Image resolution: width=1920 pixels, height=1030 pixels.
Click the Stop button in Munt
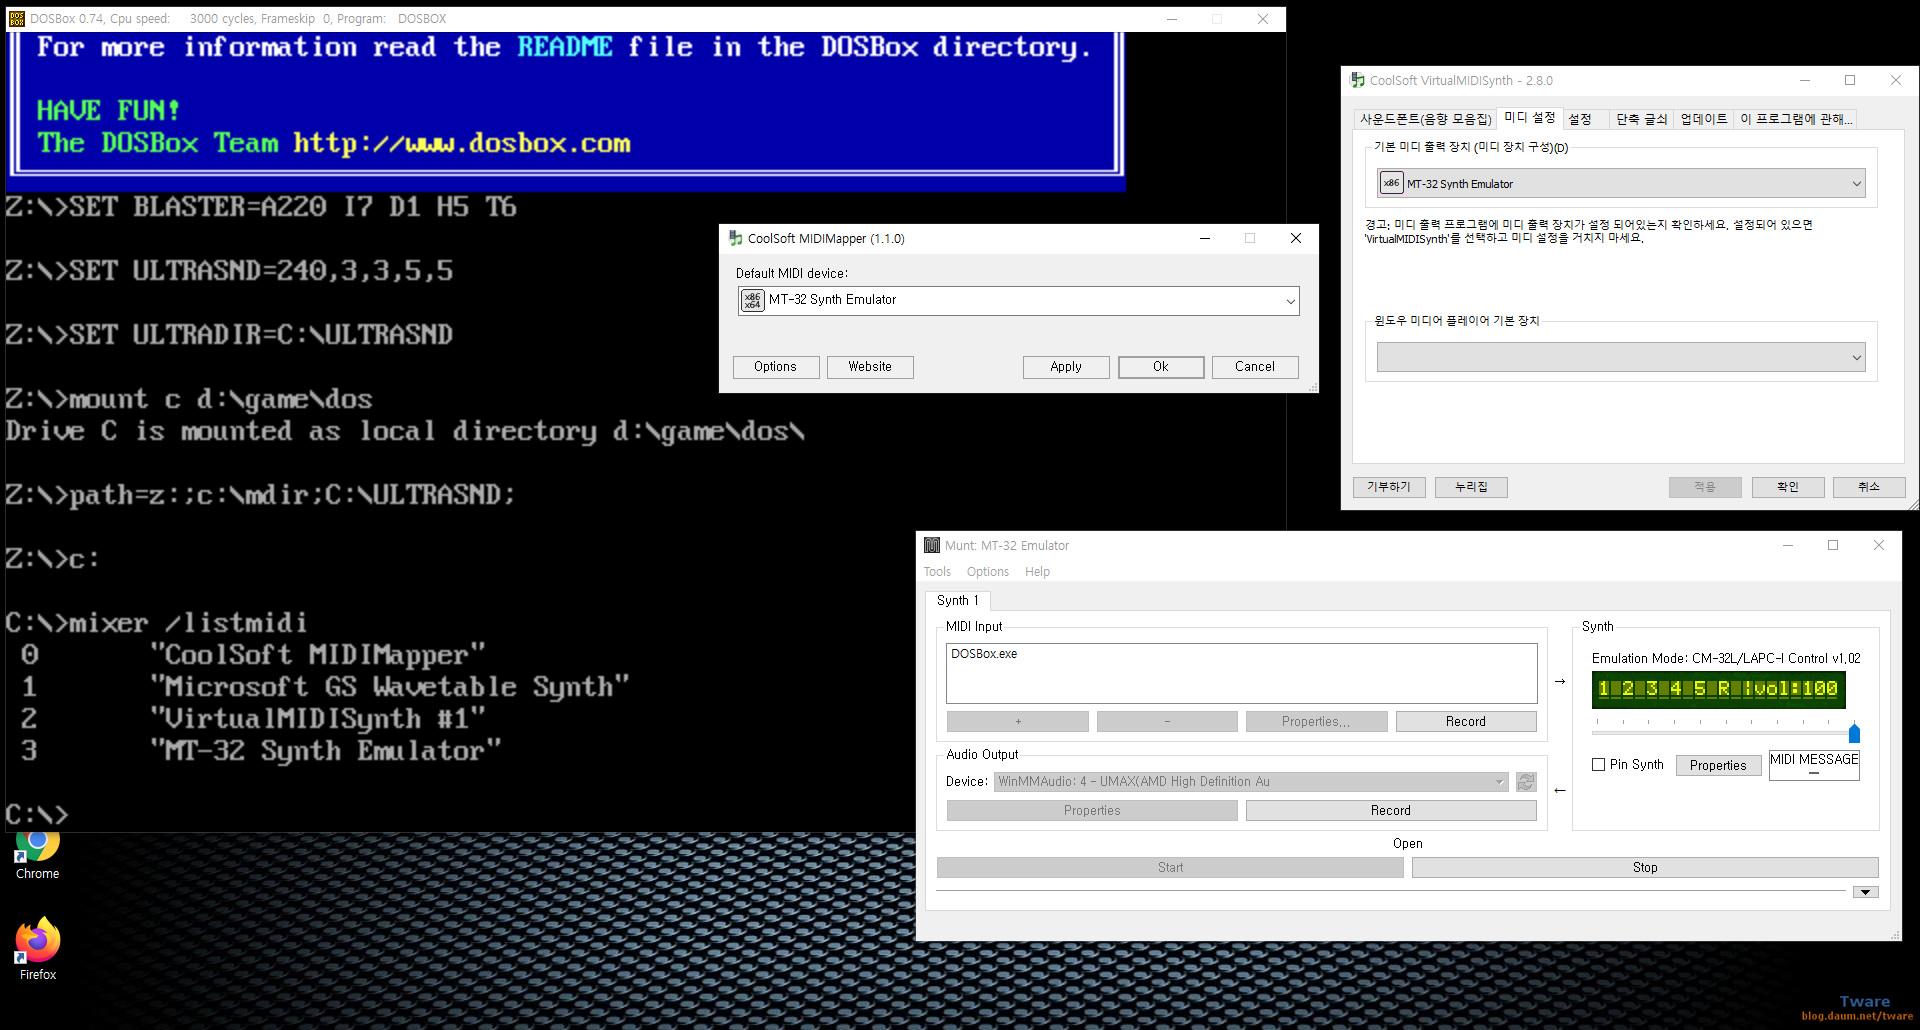(x=1645, y=867)
